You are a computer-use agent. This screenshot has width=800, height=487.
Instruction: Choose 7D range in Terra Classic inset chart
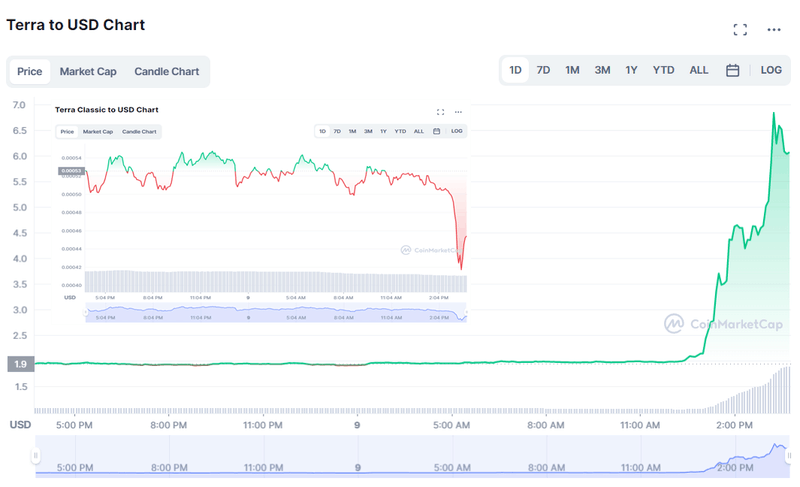point(337,131)
